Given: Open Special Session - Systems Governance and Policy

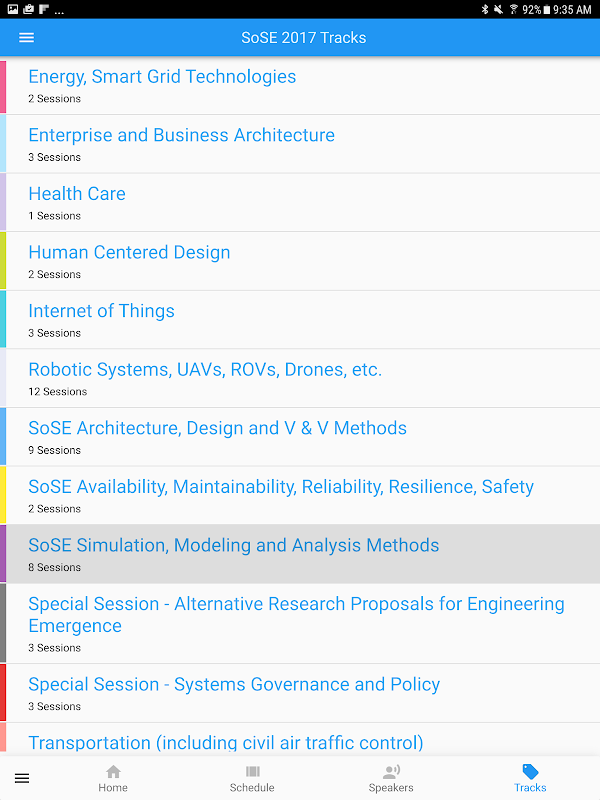Looking at the screenshot, I should [234, 685].
